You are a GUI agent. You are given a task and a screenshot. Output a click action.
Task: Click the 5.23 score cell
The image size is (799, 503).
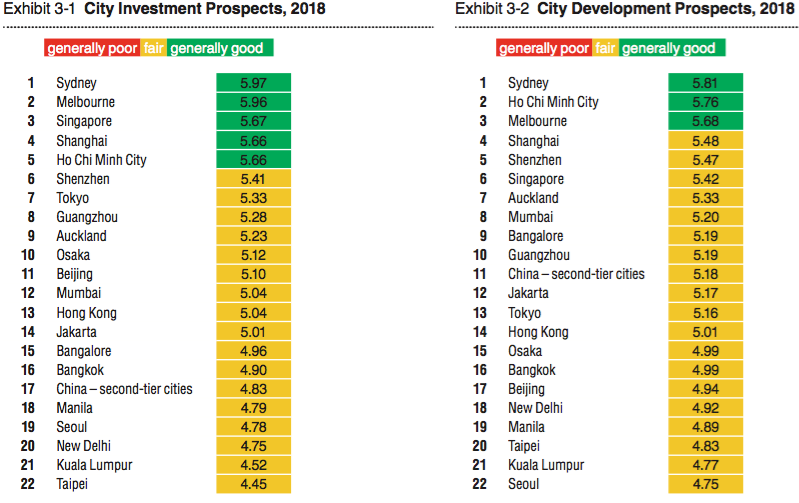(x=253, y=236)
